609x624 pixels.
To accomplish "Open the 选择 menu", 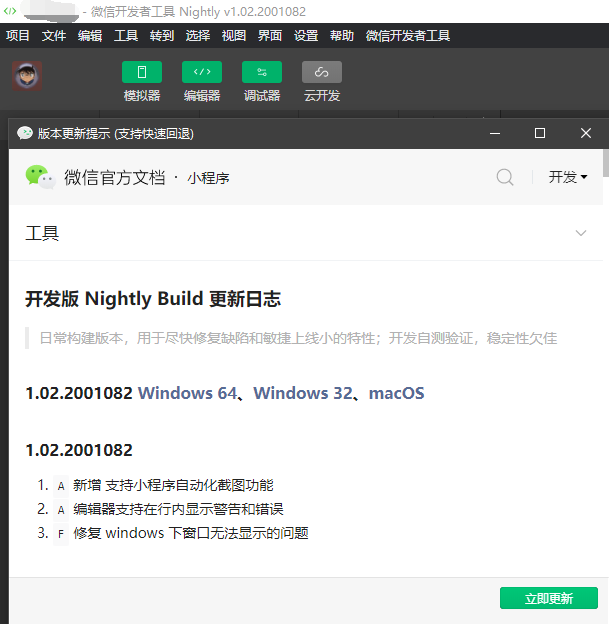I will [x=198, y=36].
